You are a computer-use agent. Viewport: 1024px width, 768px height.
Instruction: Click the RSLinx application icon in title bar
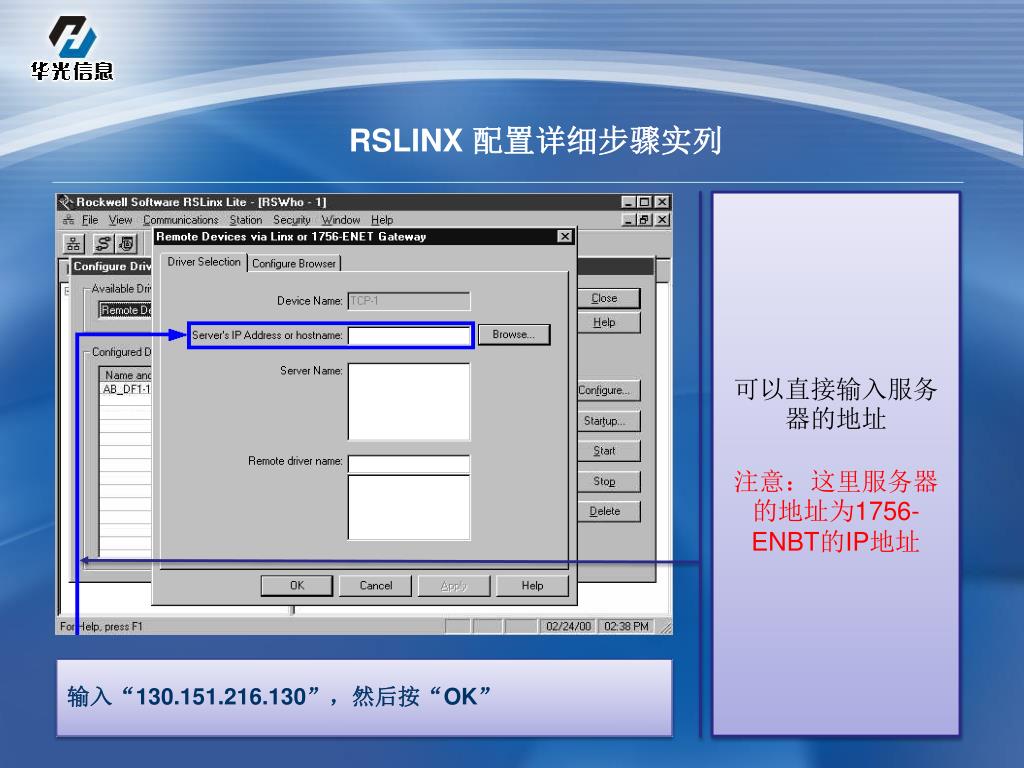65,202
